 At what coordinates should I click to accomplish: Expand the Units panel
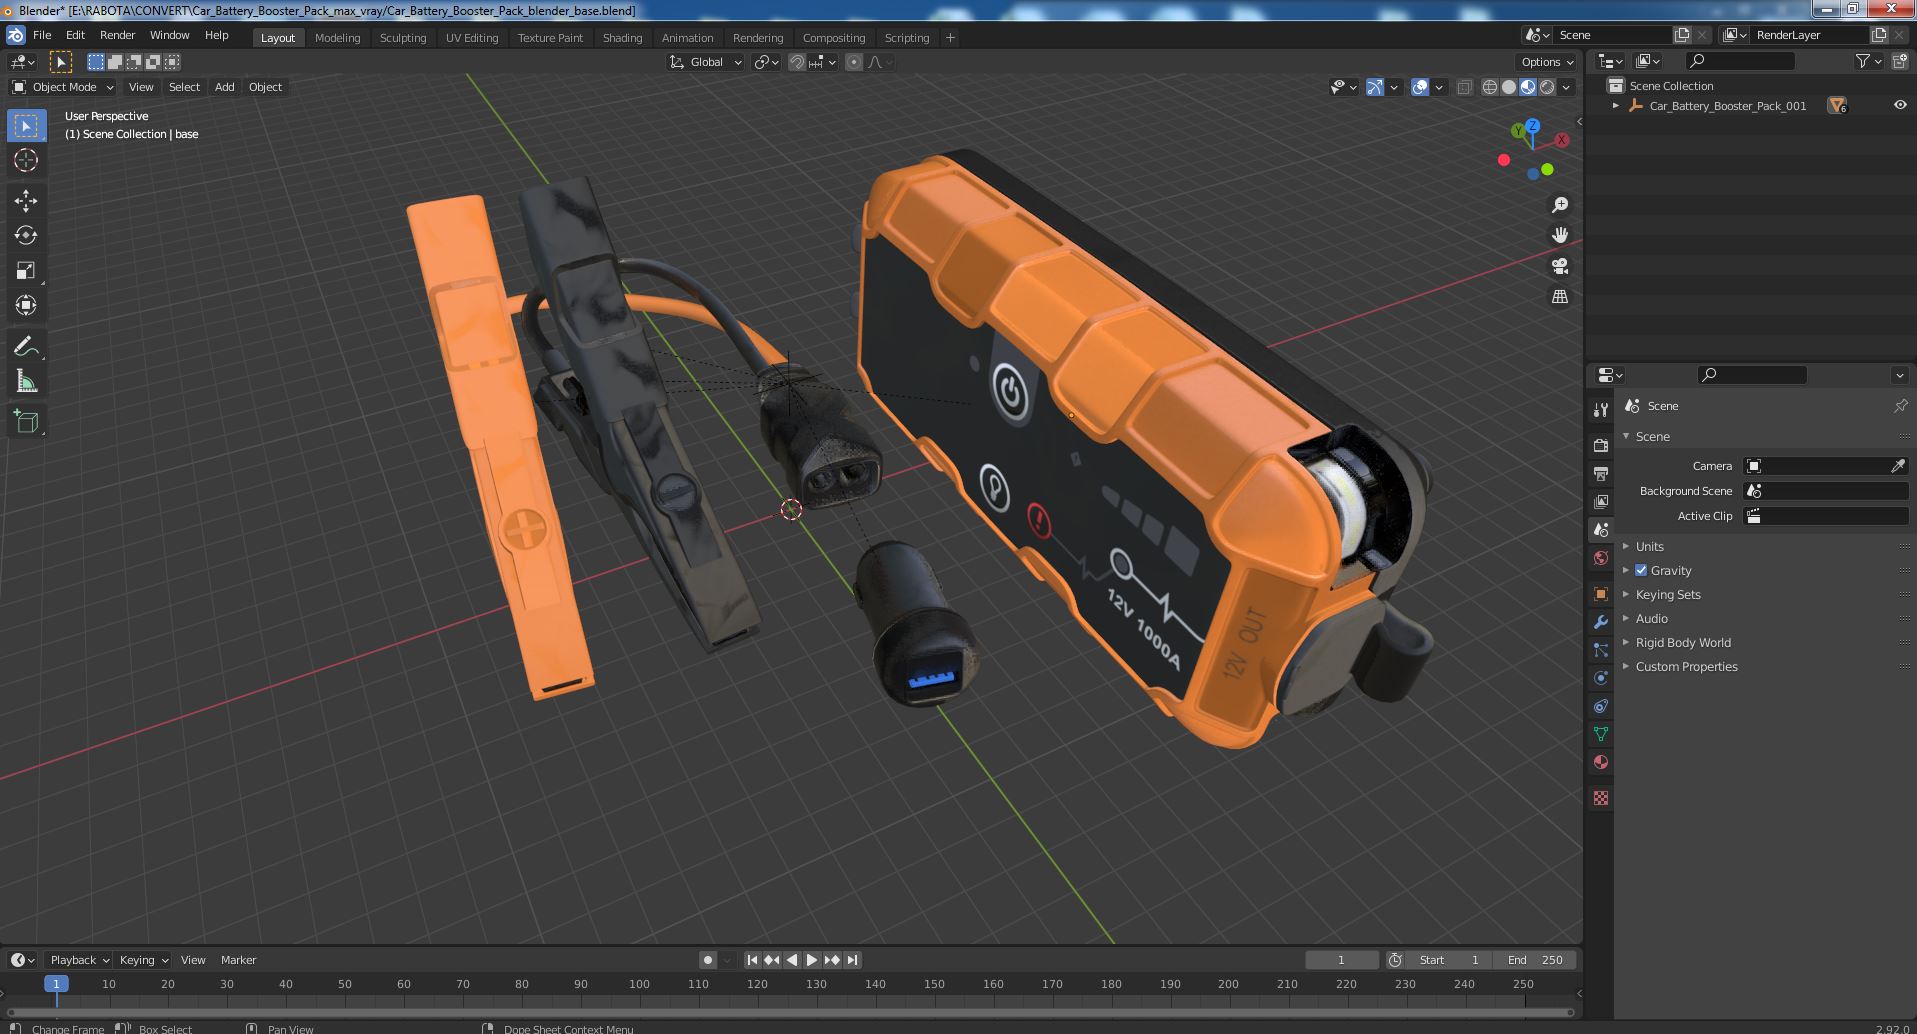(1649, 546)
